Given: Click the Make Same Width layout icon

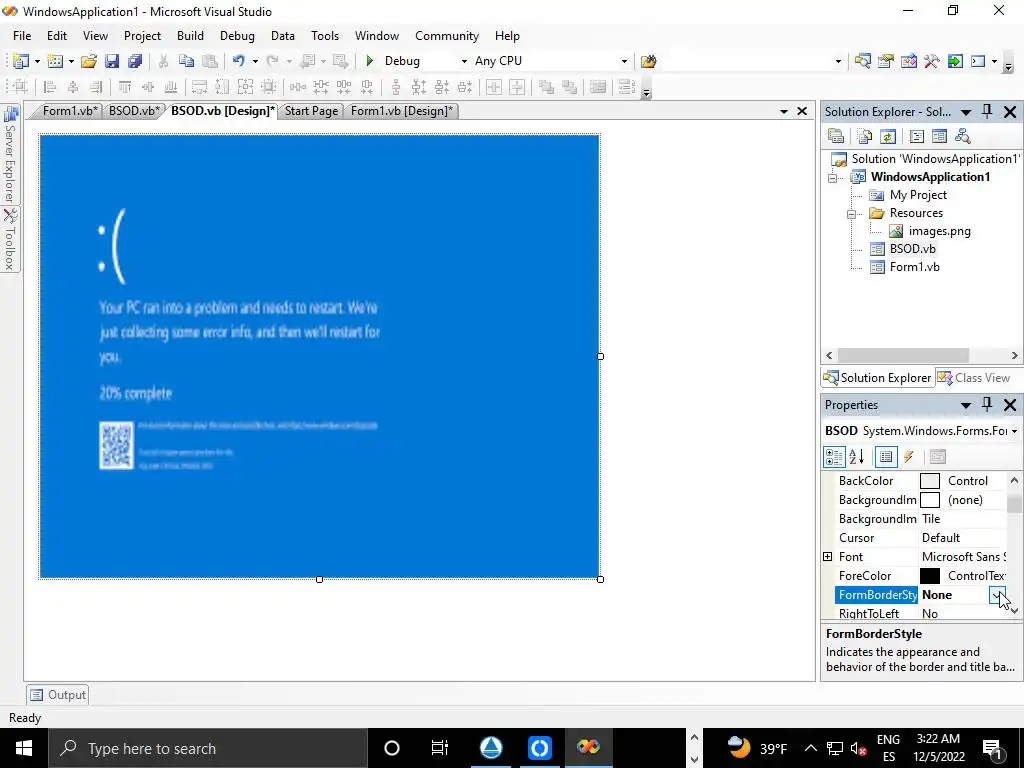Looking at the screenshot, I should pos(199,87).
